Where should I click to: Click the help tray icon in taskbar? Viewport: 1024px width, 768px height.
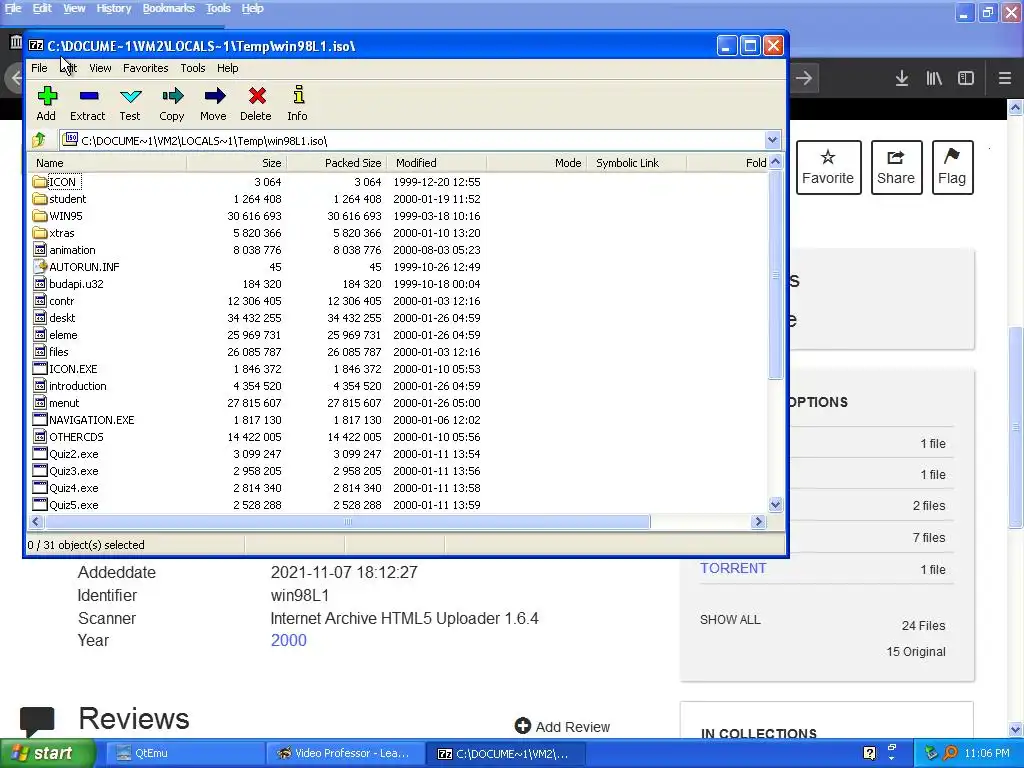pos(869,753)
